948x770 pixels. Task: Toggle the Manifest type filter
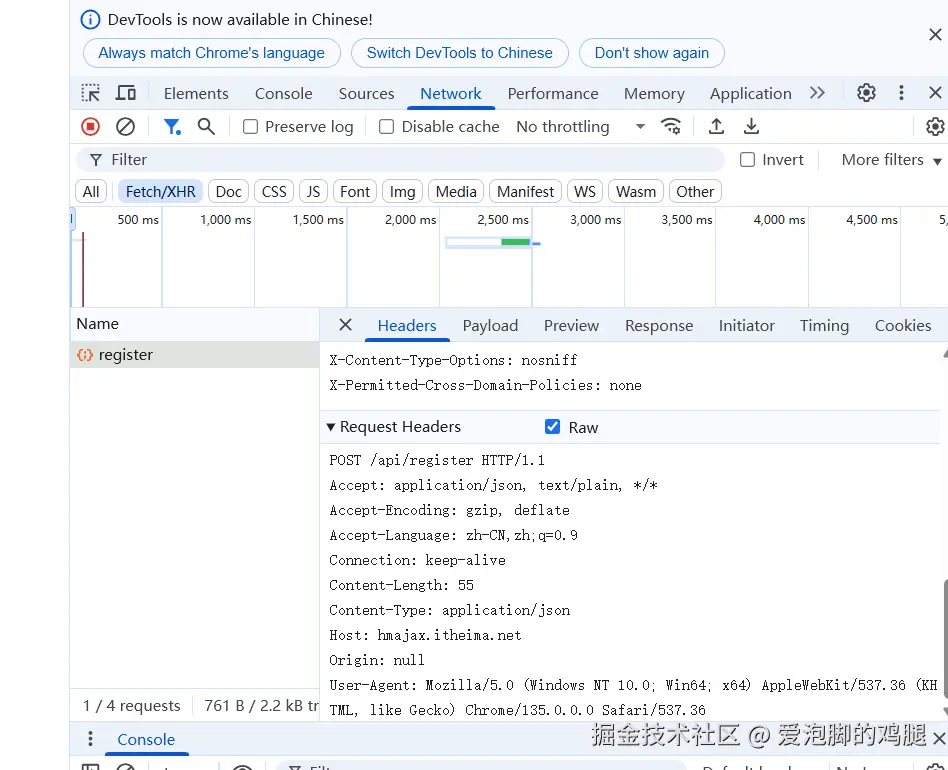pyautogui.click(x=525, y=192)
